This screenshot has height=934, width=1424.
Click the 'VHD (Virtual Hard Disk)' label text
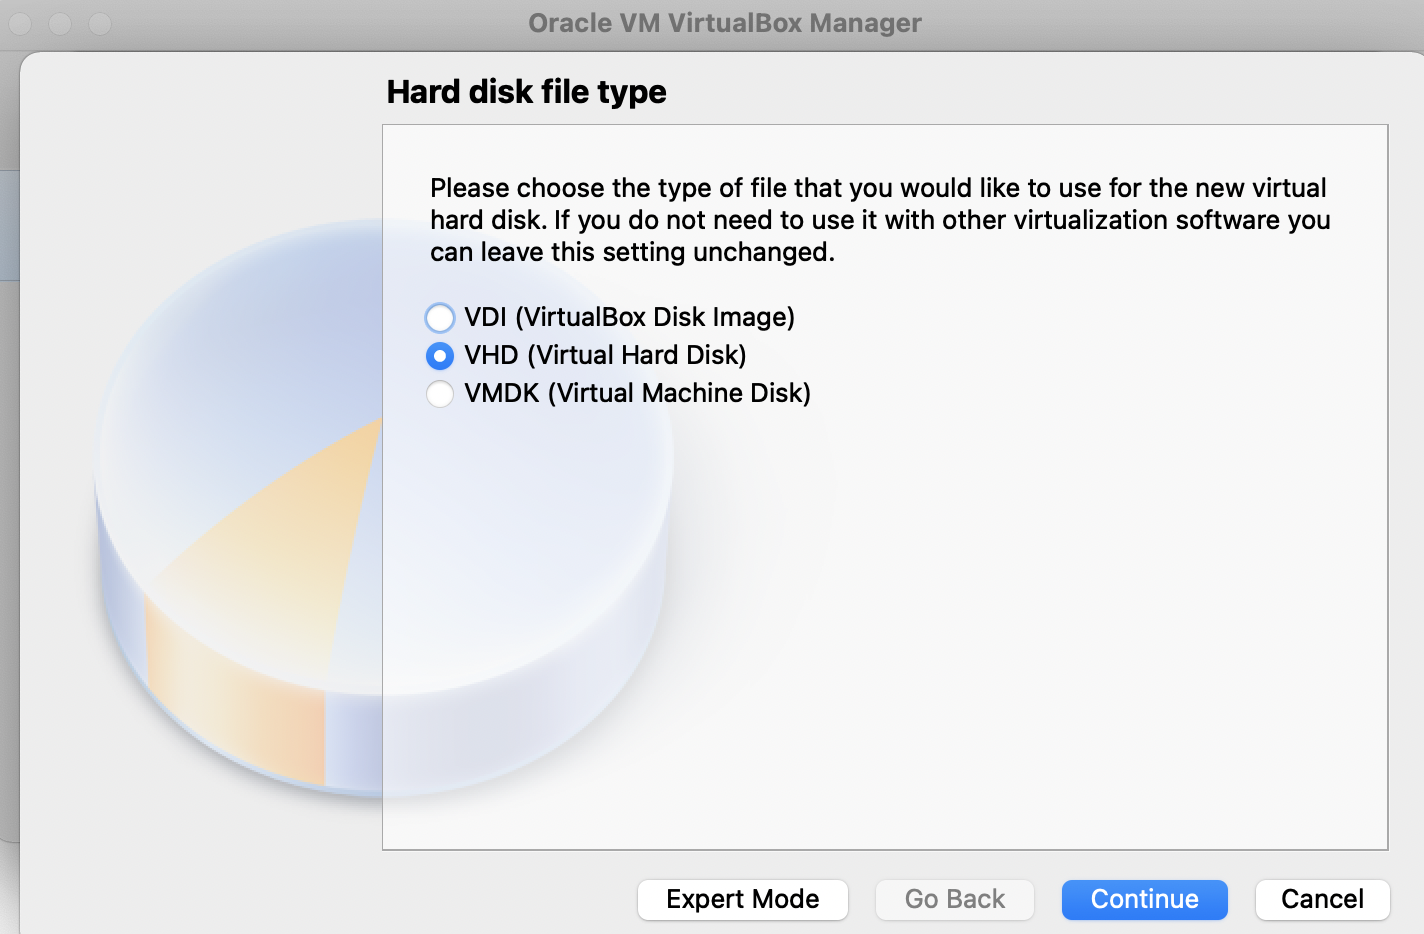(x=605, y=356)
